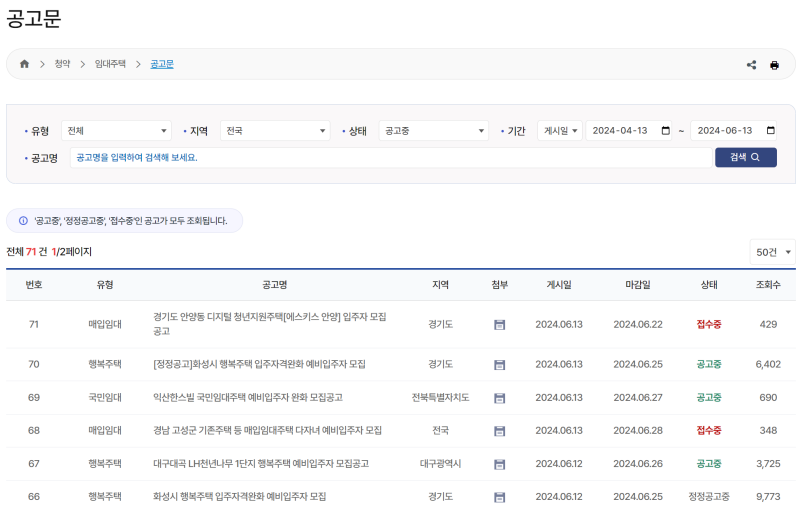Open the 상태 dropdown set to 공고중
This screenshot has width=800, height=509.
tap(434, 131)
